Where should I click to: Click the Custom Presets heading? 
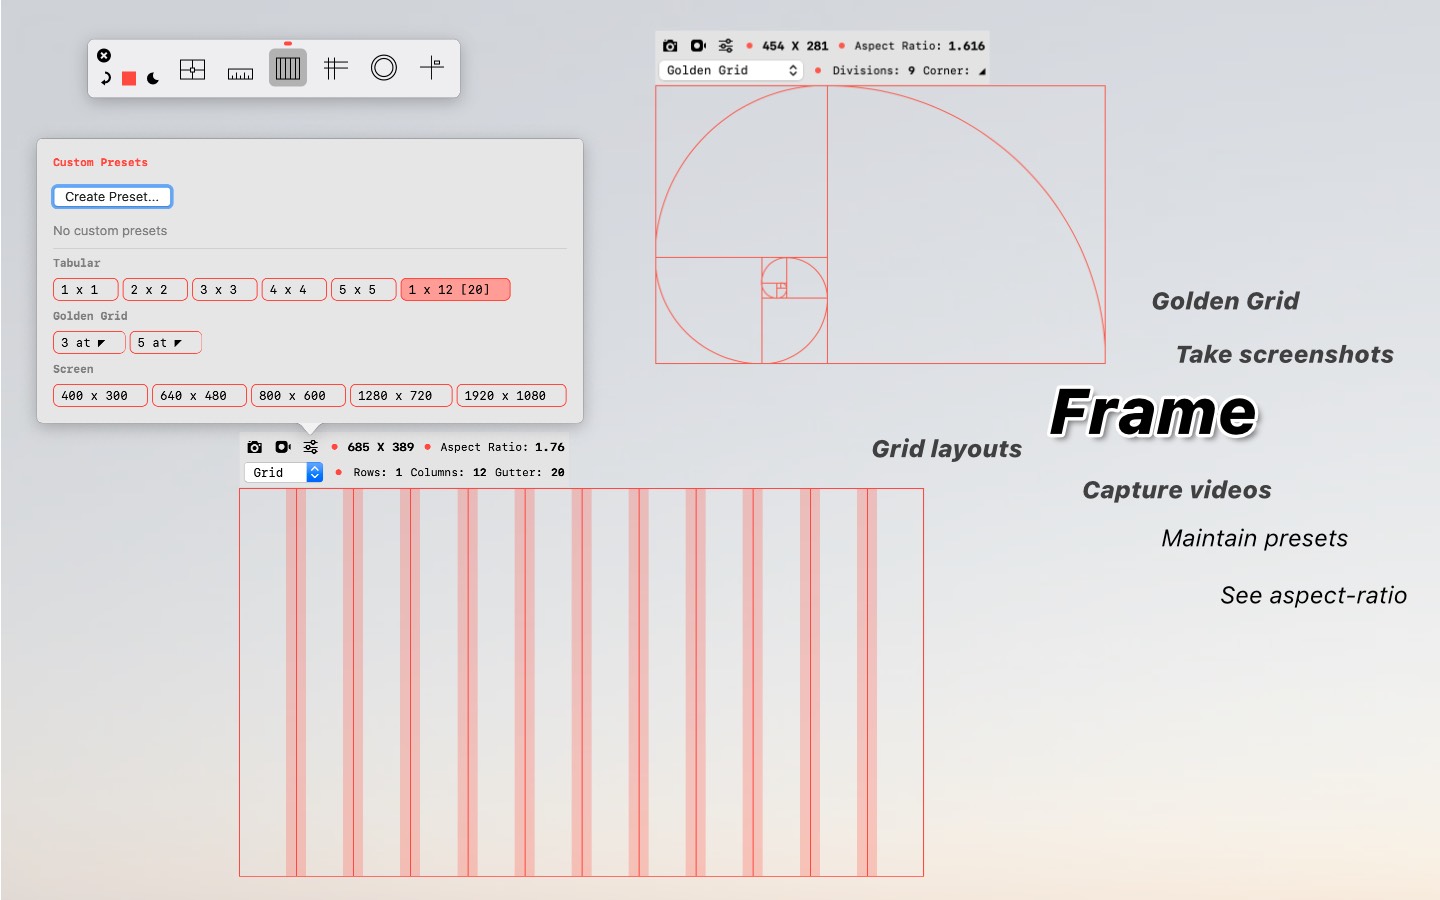[100, 163]
